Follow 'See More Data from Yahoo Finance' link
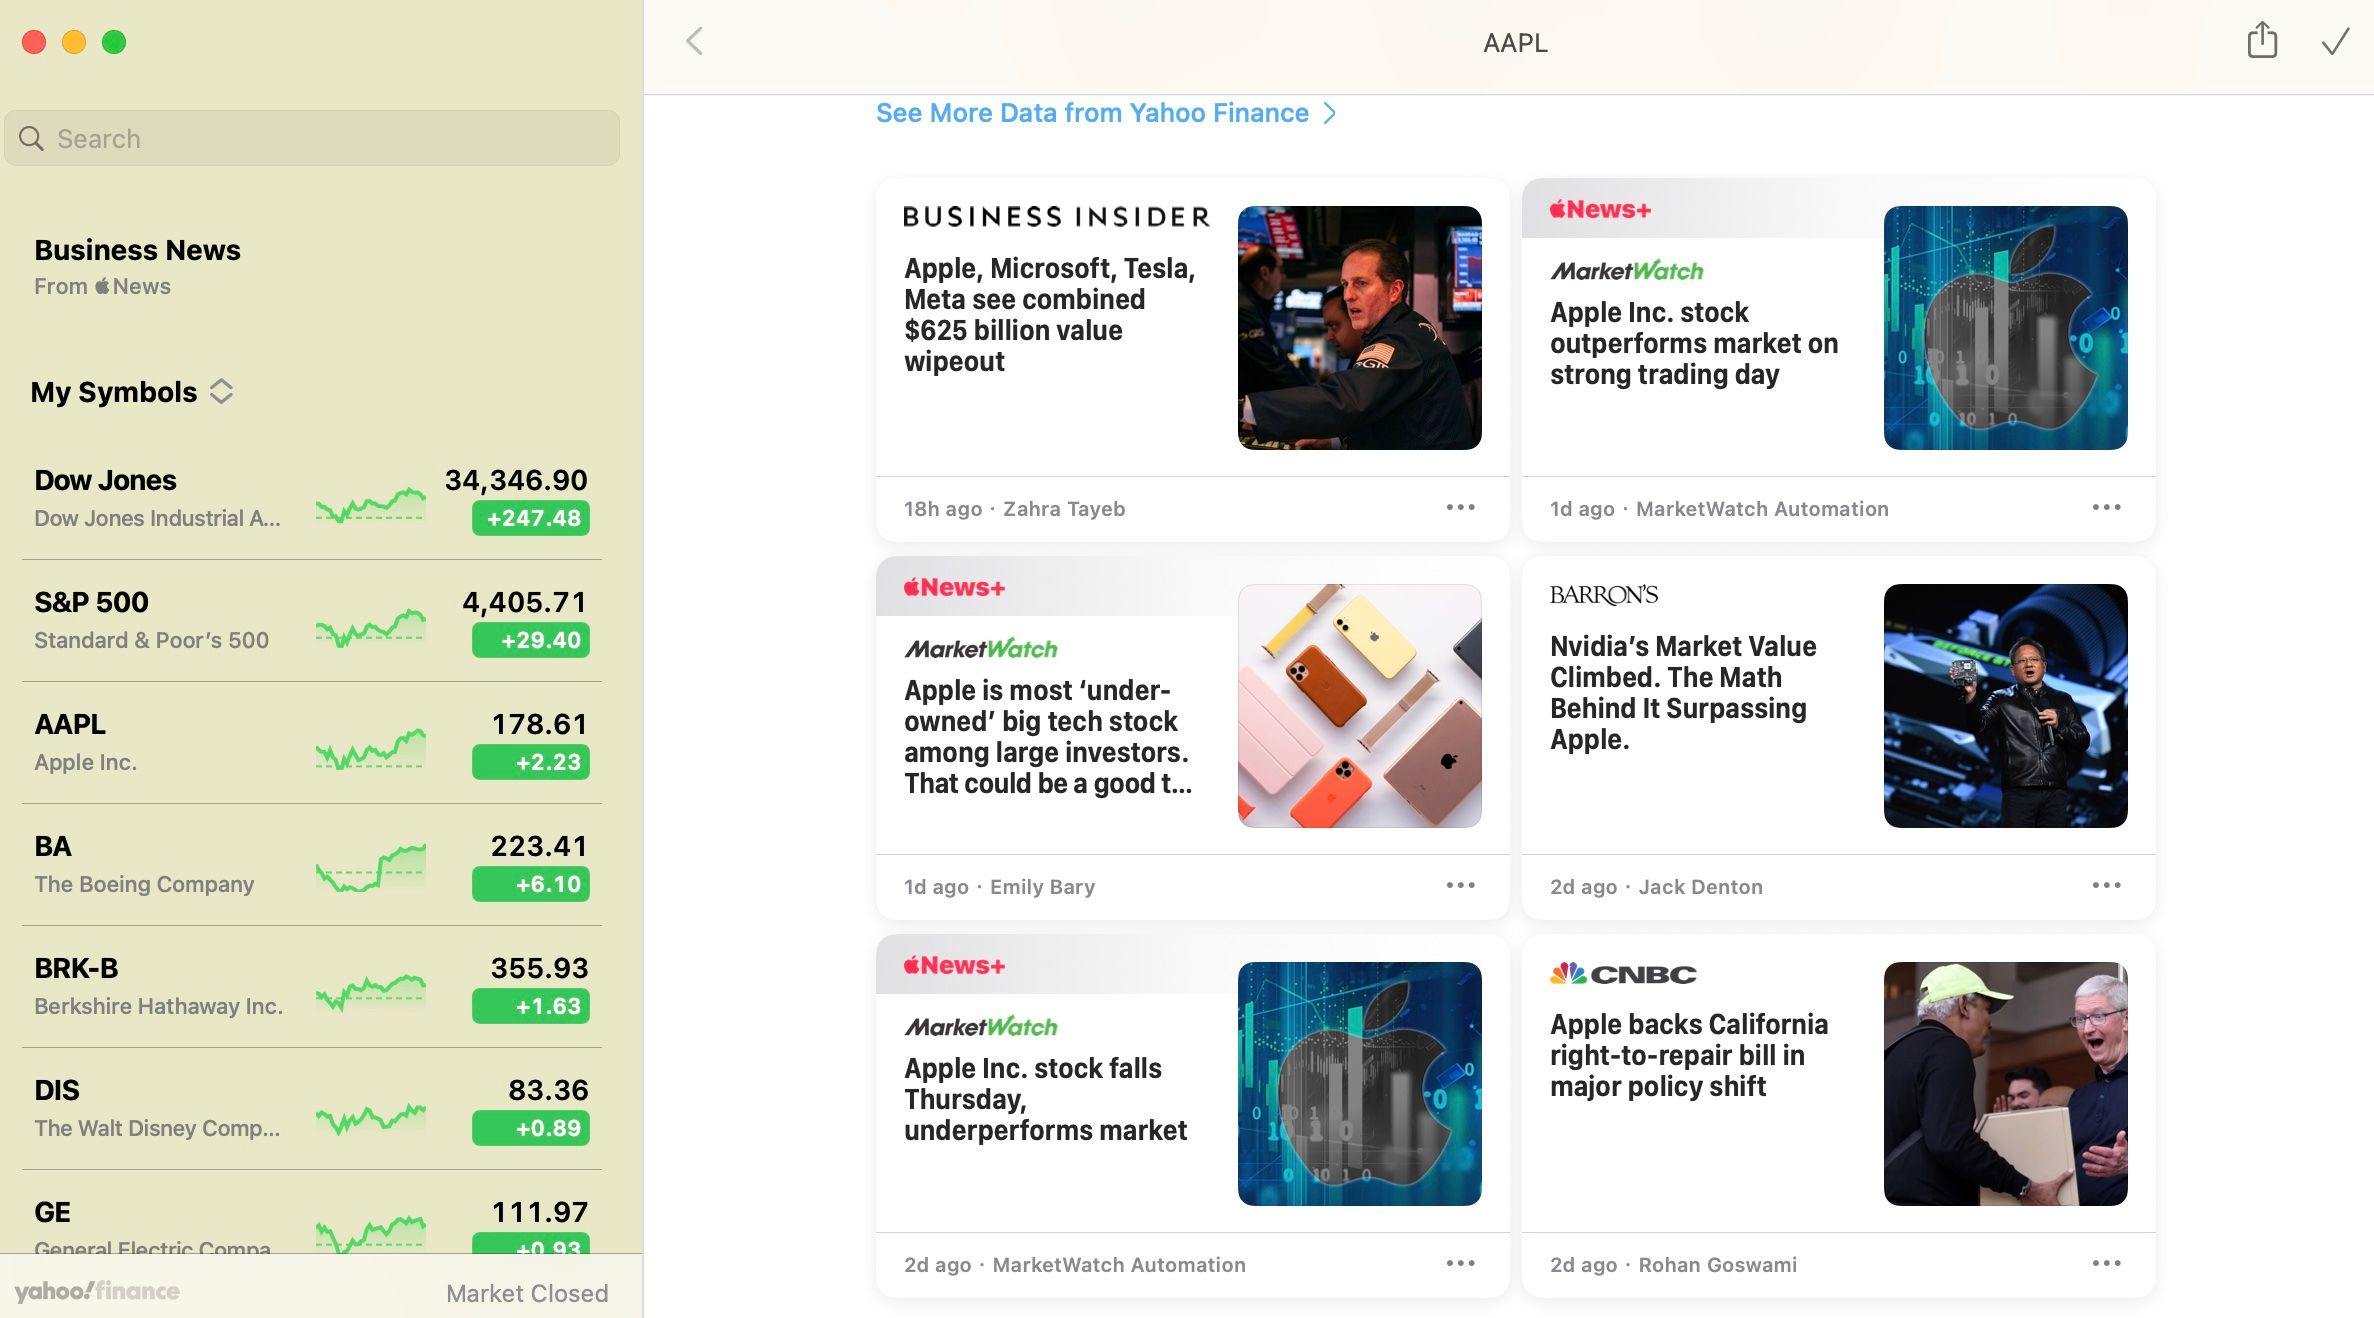Viewport: 2374px width, 1318px height. point(1091,113)
